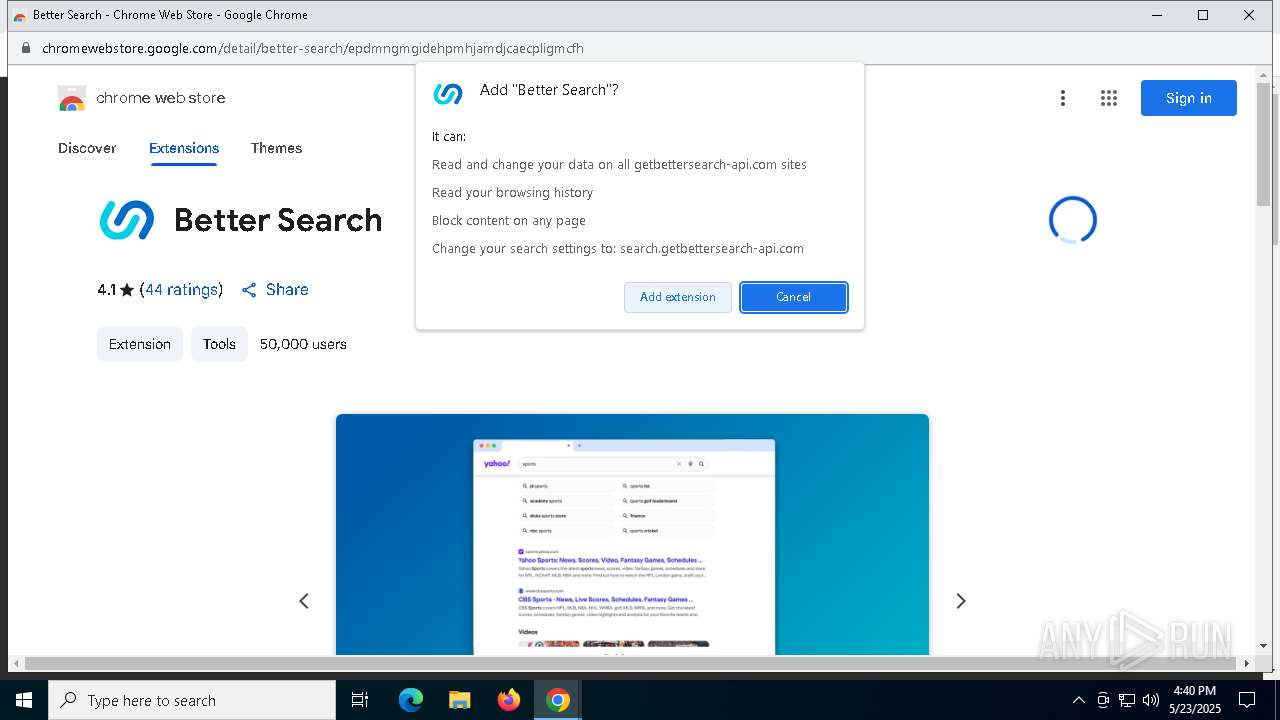This screenshot has height=720, width=1280.
Task: Click the Better Search extension logo
Action: pyautogui.click(x=127, y=220)
